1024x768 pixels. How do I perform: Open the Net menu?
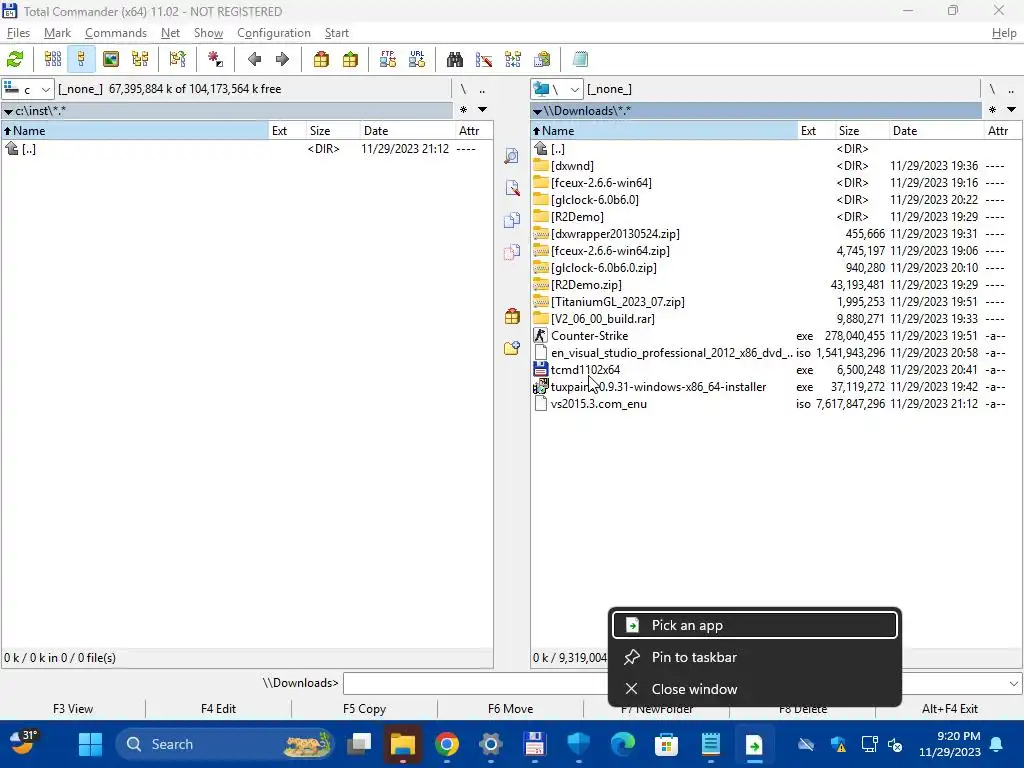(x=170, y=33)
